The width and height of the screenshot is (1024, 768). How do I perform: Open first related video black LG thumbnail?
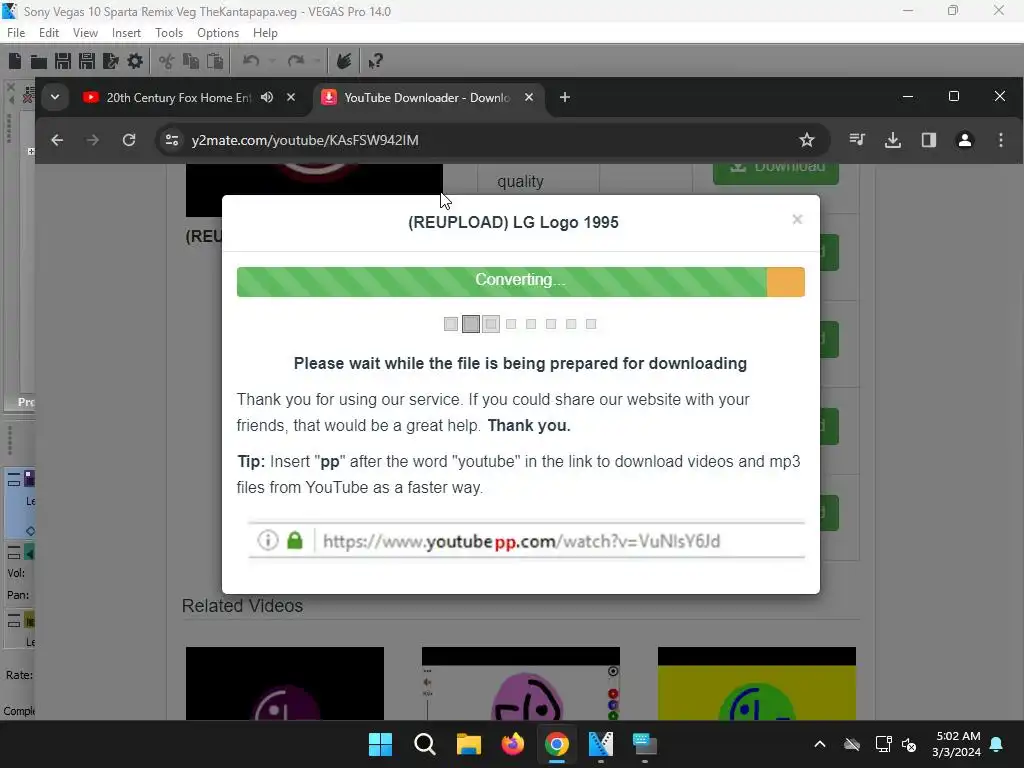tap(285, 683)
